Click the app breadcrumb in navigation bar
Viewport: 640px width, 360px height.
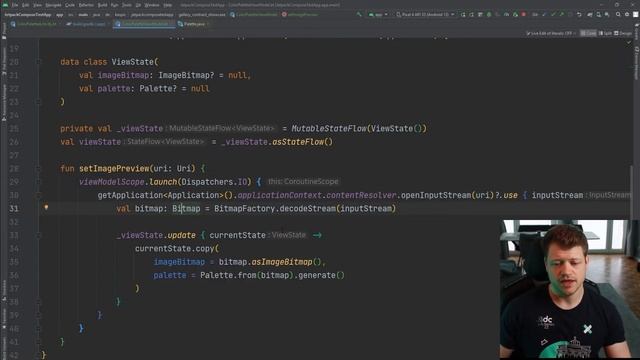point(60,15)
